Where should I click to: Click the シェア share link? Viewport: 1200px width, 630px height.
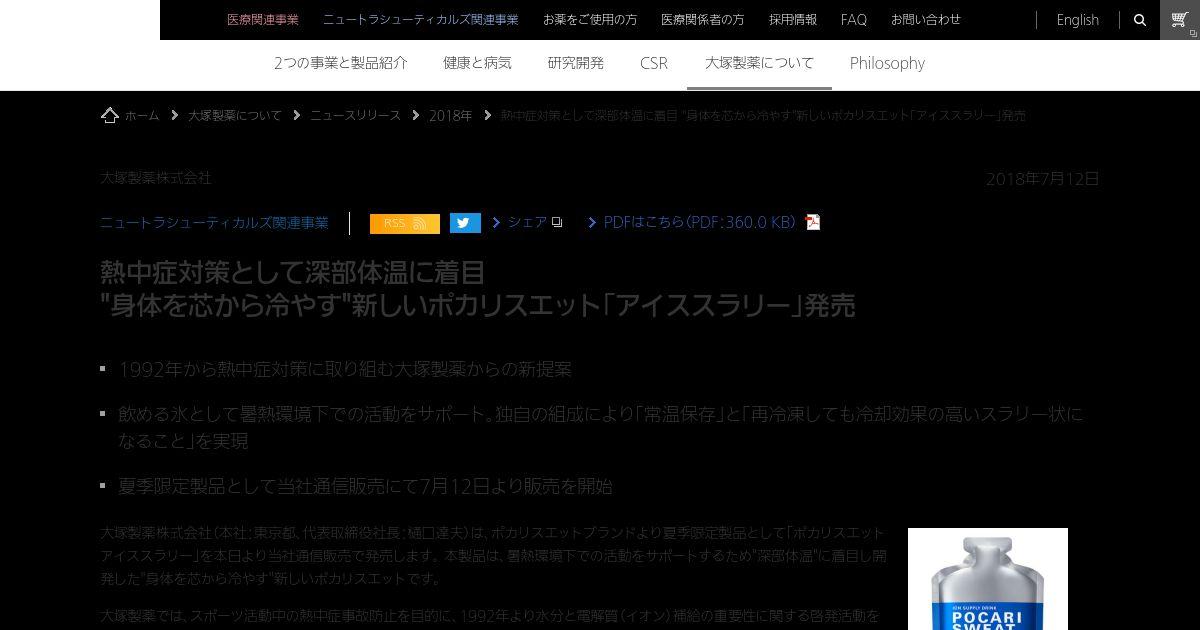tap(527, 222)
